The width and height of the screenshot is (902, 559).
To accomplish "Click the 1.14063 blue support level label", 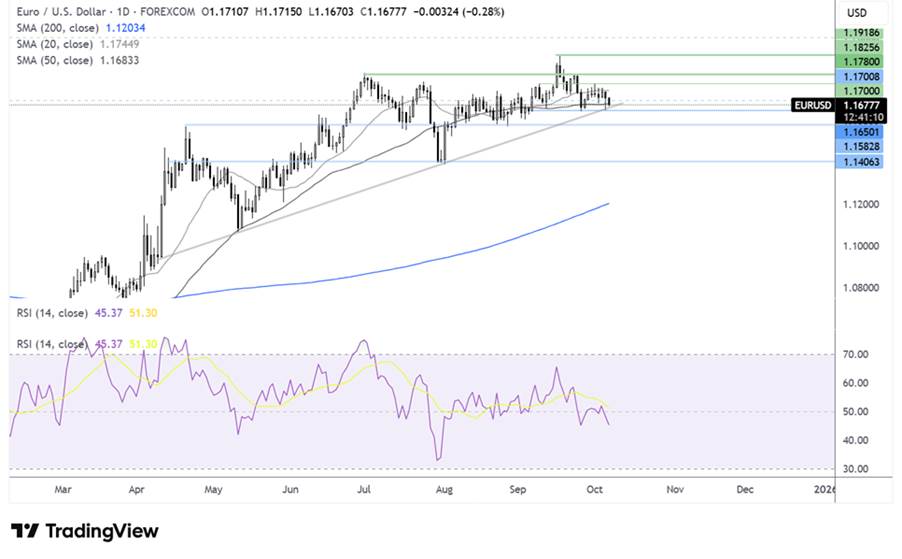I will [858, 161].
